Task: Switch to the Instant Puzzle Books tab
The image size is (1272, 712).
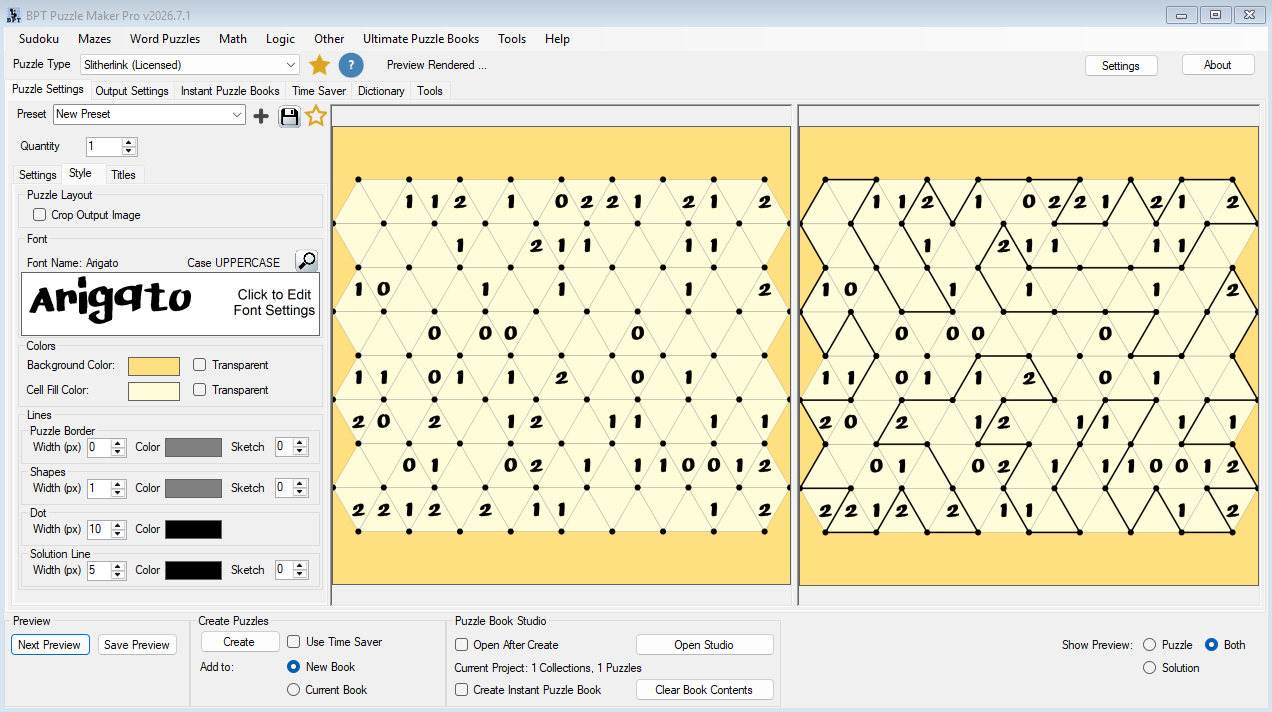Action: [x=230, y=91]
